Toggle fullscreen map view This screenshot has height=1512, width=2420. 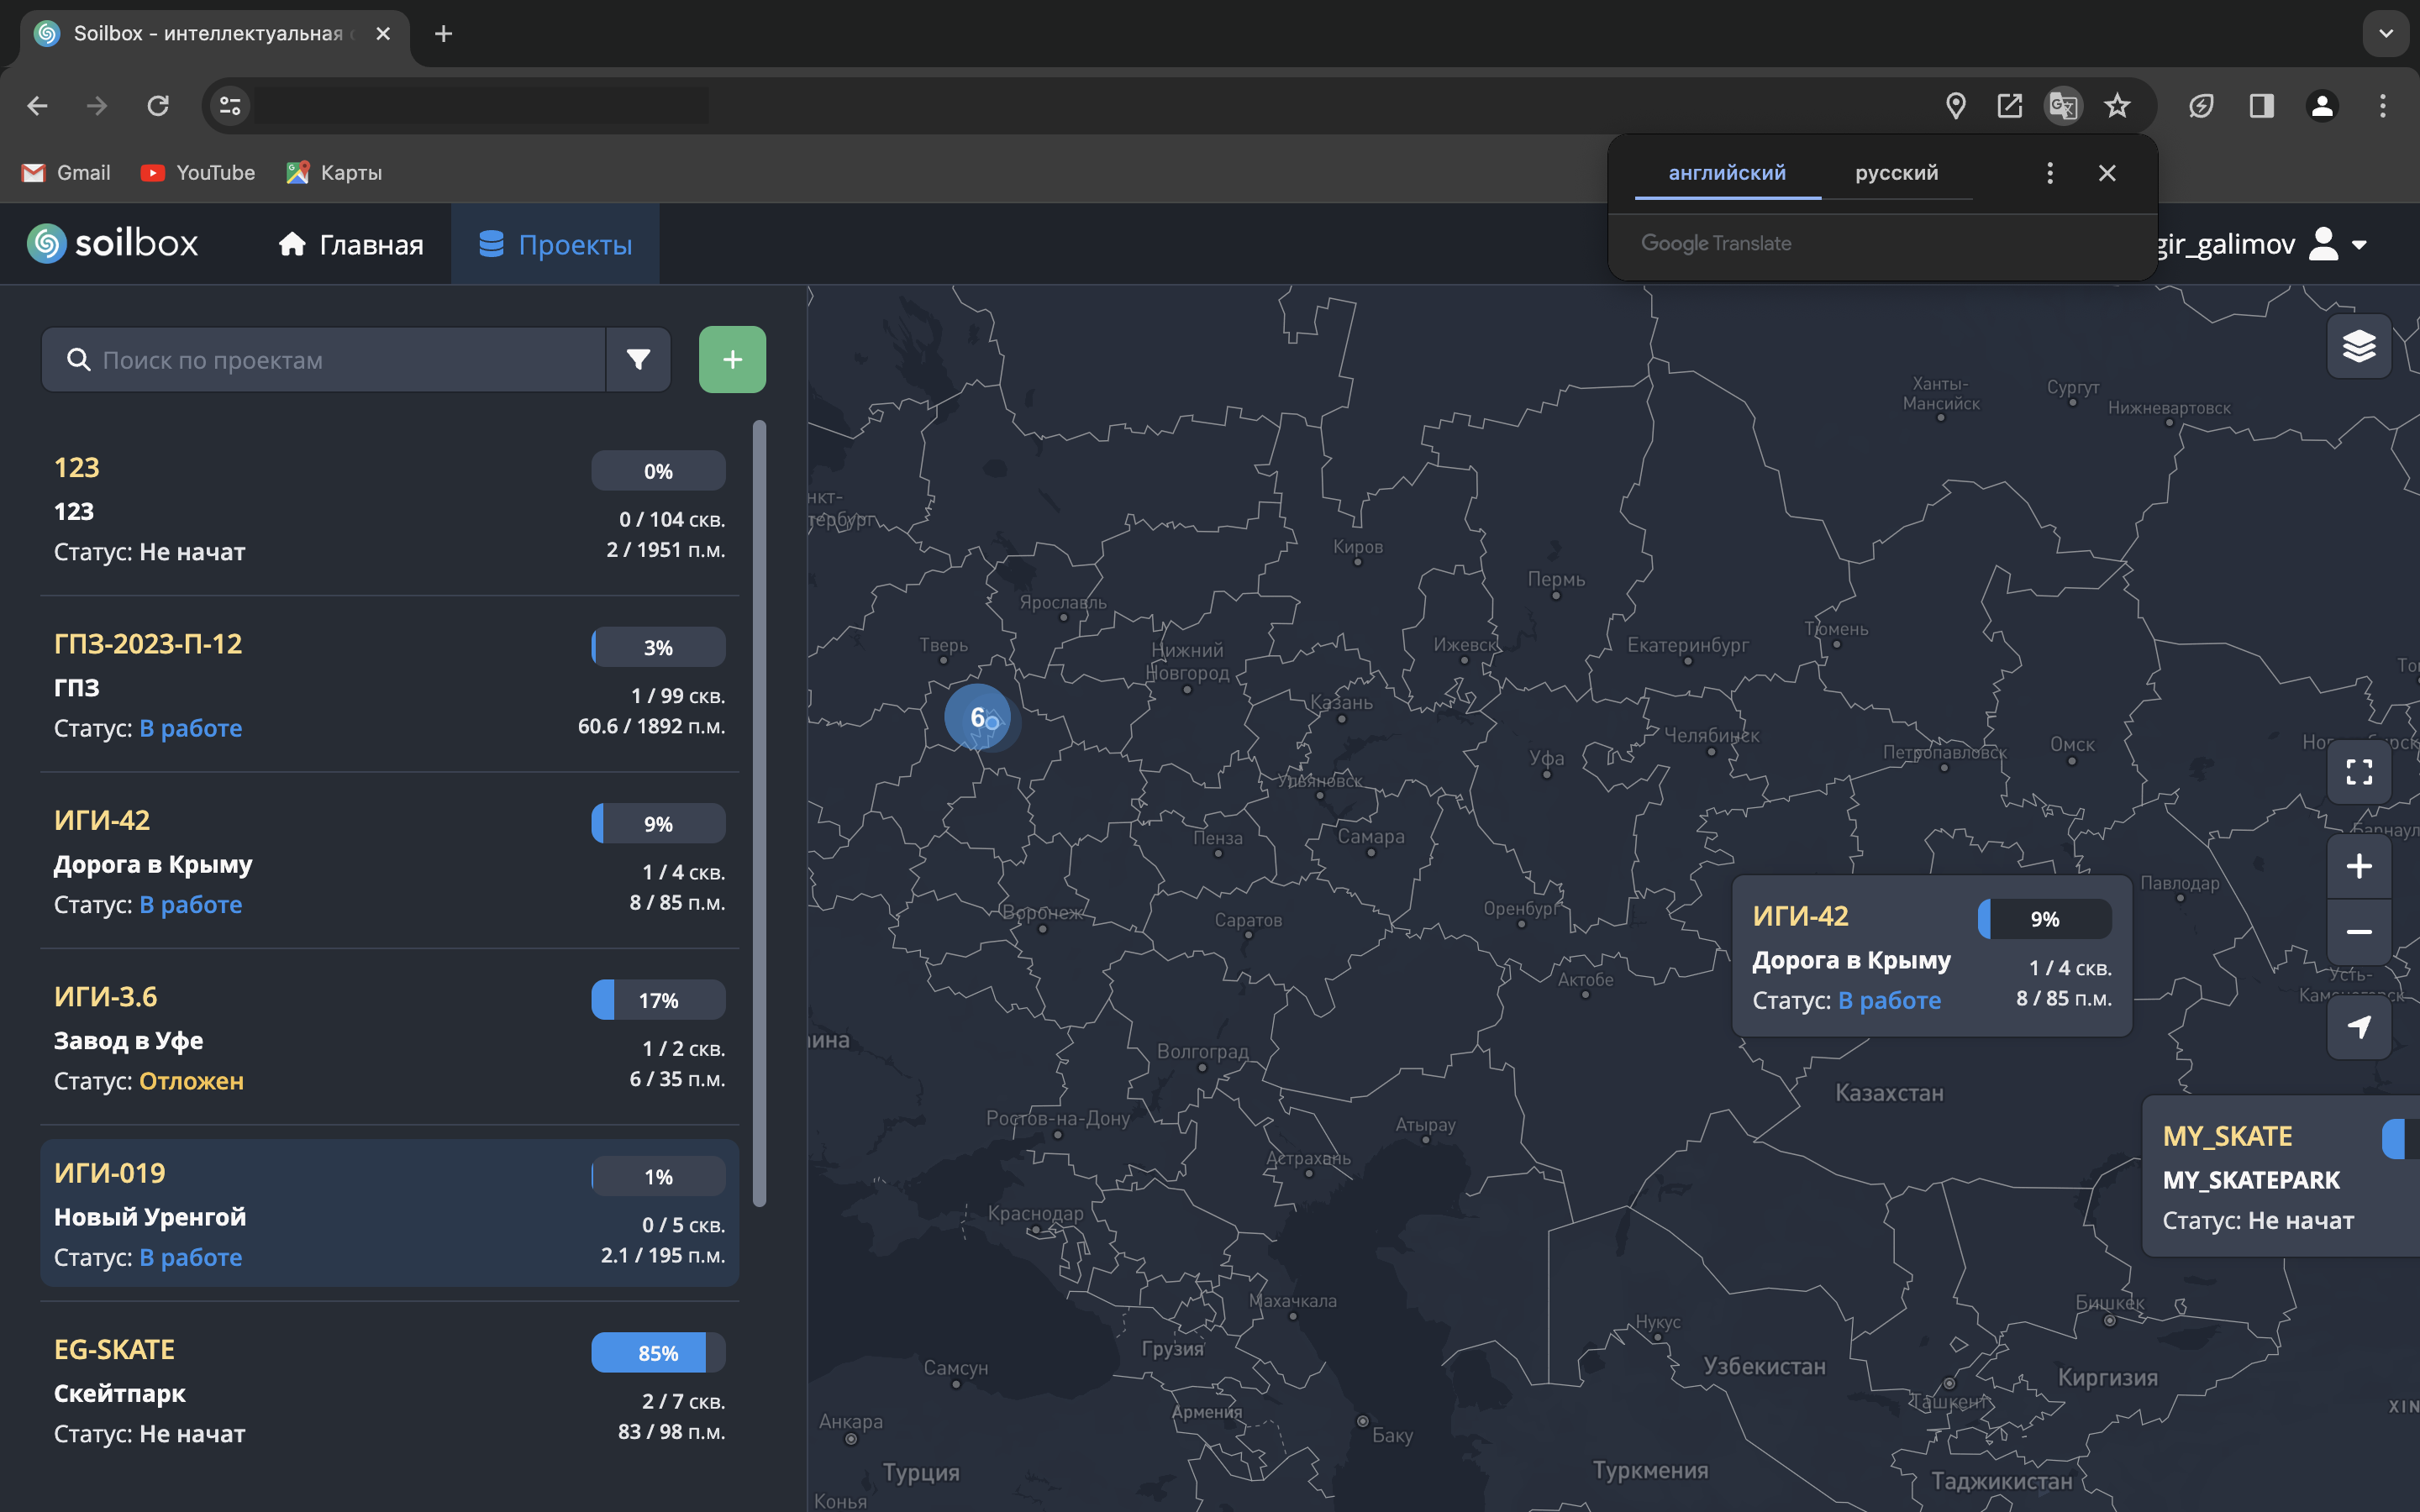pyautogui.click(x=2358, y=771)
